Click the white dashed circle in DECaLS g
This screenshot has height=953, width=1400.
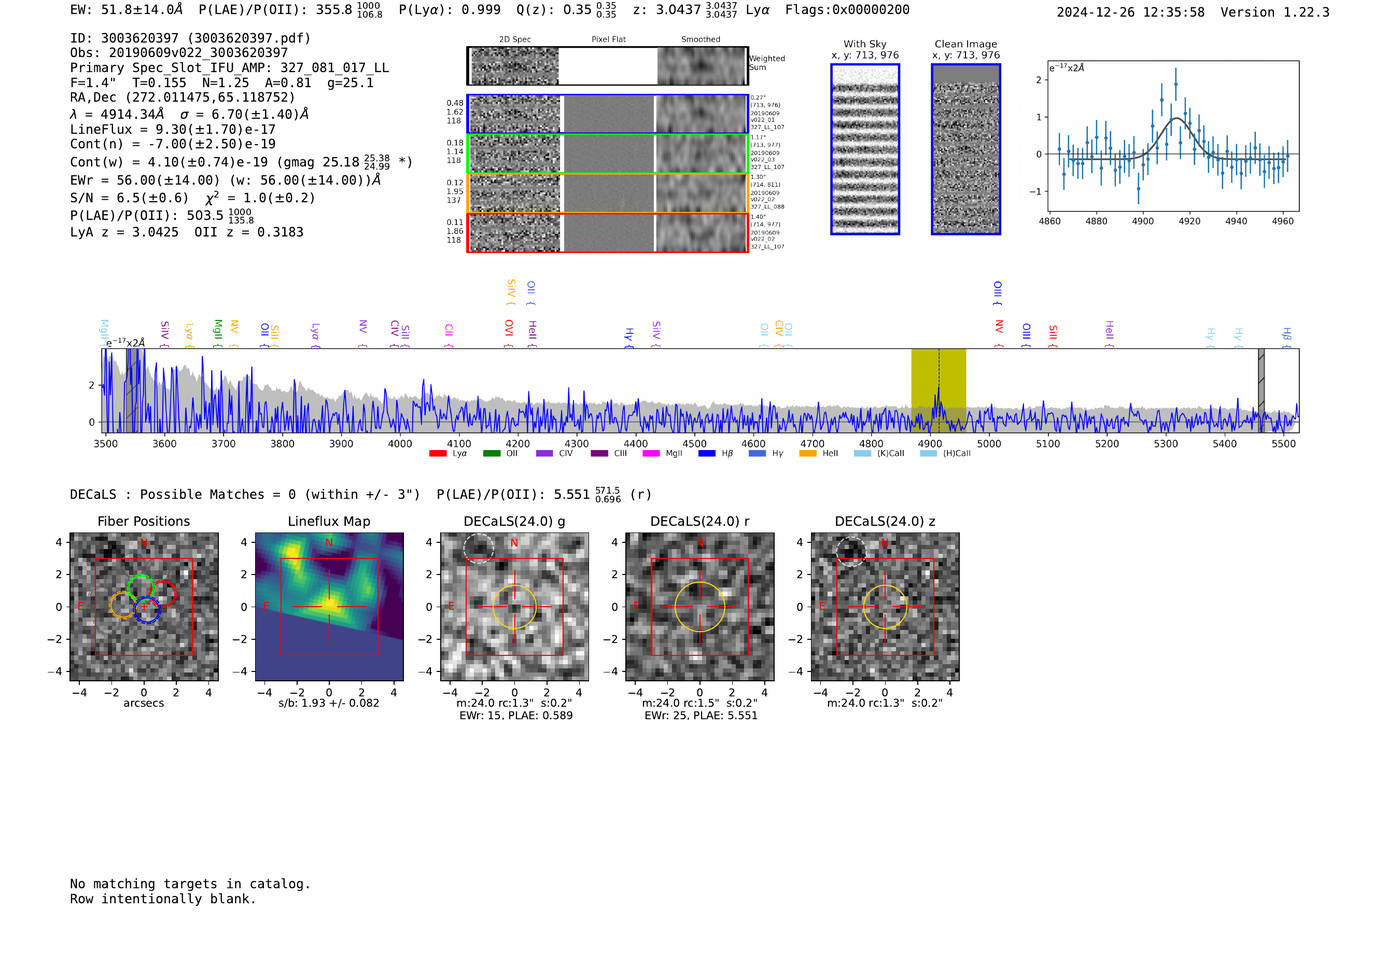[x=479, y=549]
